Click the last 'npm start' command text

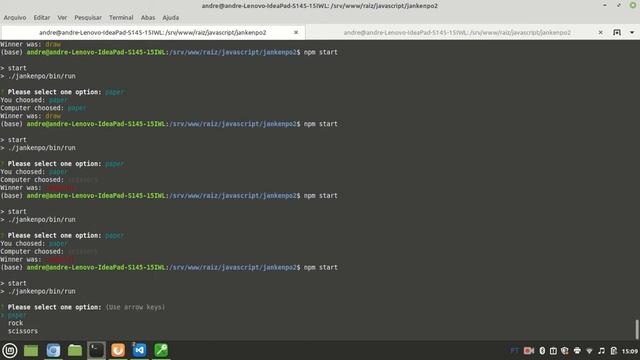(320, 267)
